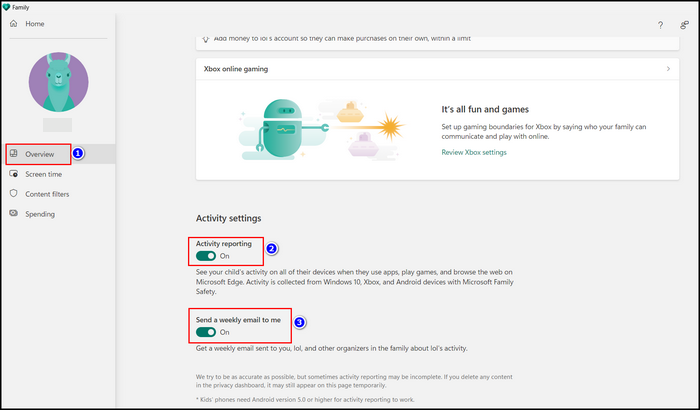Image resolution: width=700 pixels, height=410 pixels.
Task: Go to Screen time
Action: click(43, 174)
